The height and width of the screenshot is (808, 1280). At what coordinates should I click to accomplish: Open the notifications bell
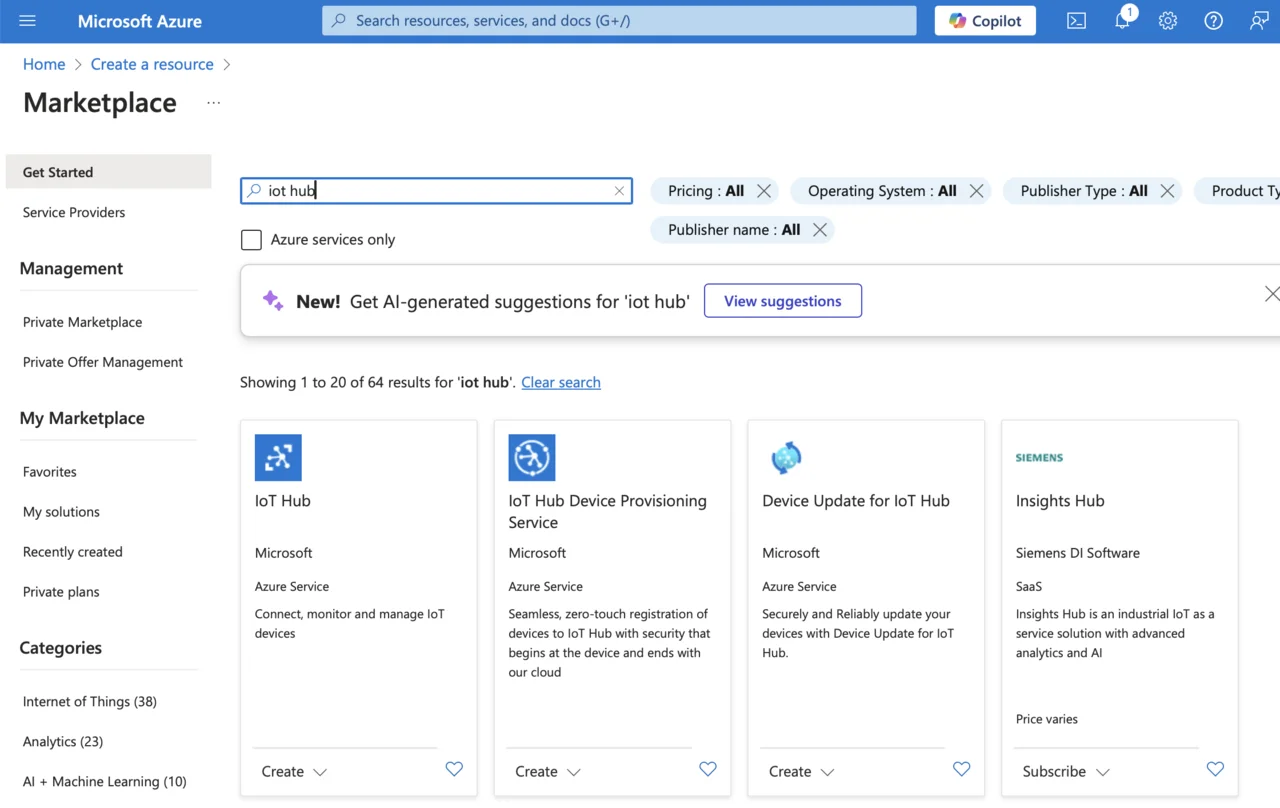(1122, 21)
